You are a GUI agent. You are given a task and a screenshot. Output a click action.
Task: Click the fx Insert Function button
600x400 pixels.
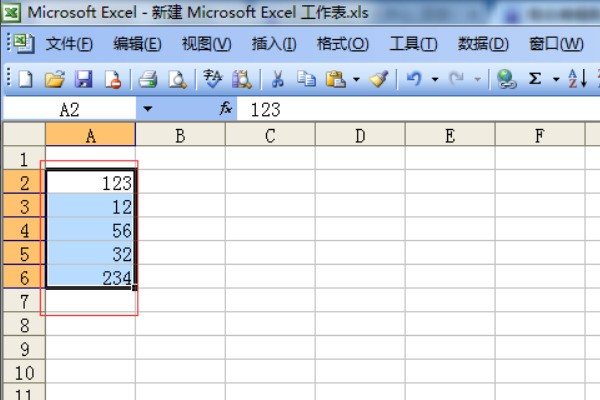click(226, 109)
